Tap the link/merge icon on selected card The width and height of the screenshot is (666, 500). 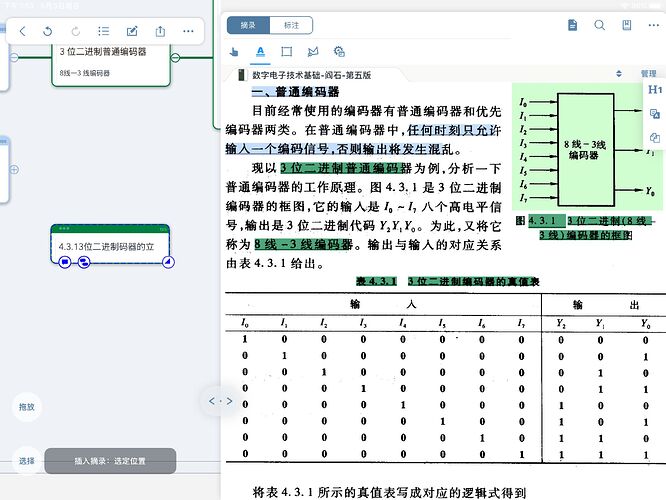[x=84, y=262]
